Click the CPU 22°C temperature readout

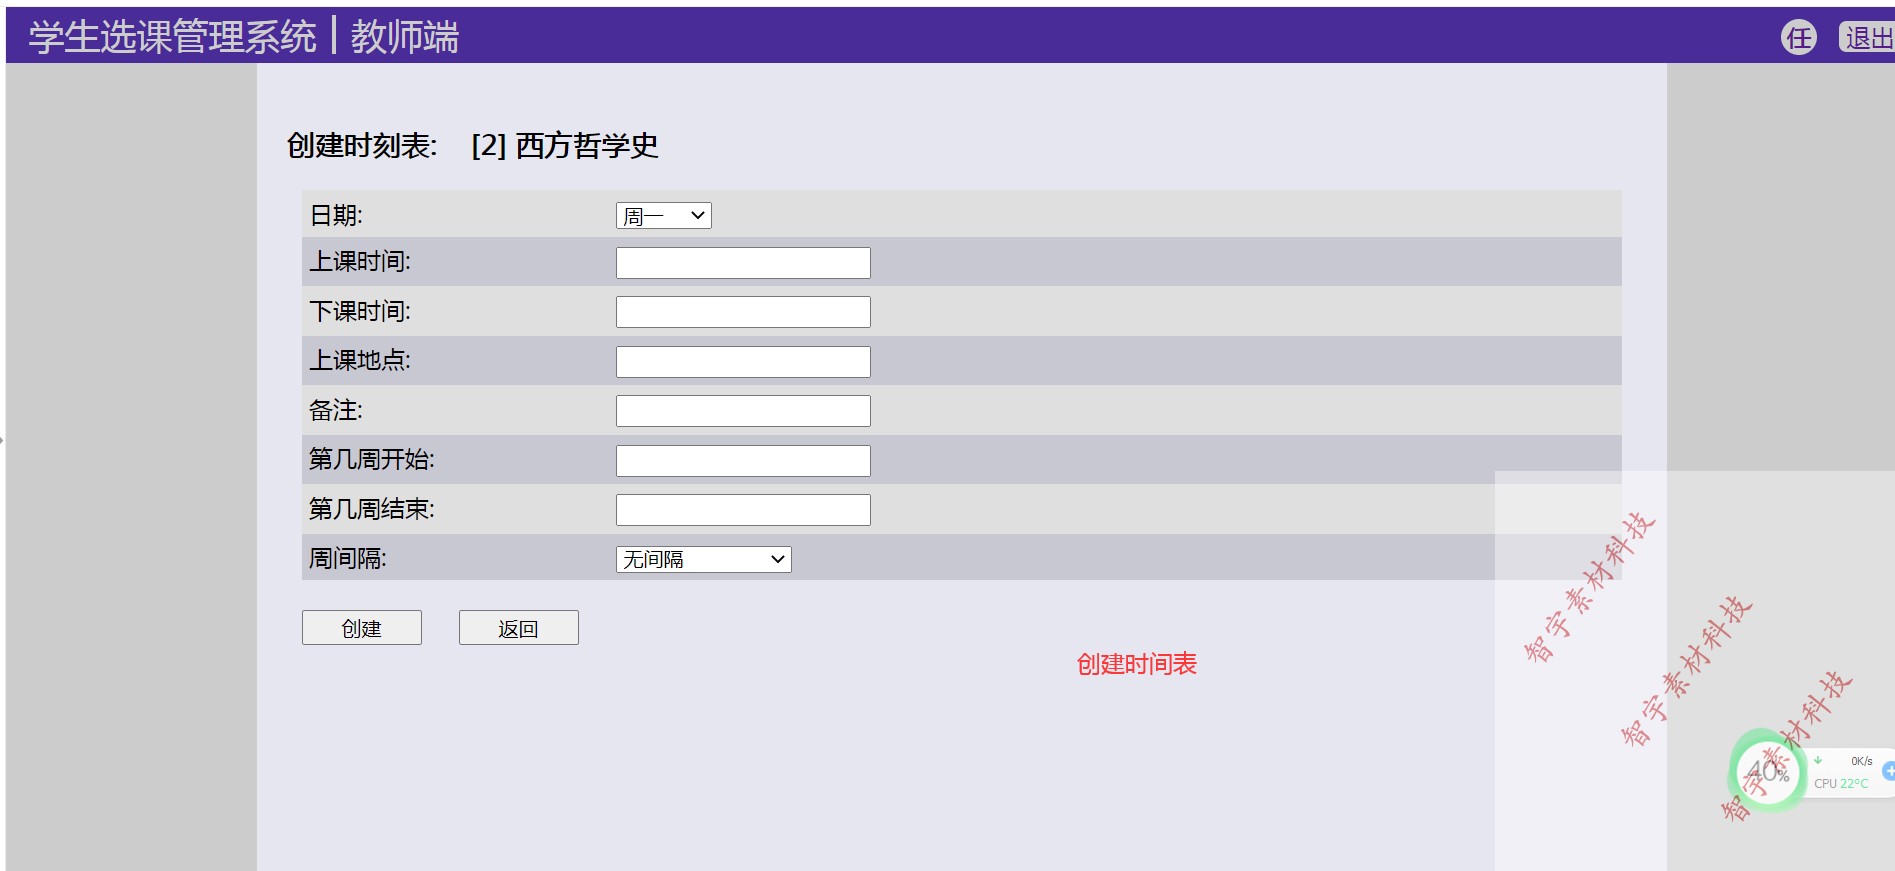pyautogui.click(x=1841, y=784)
